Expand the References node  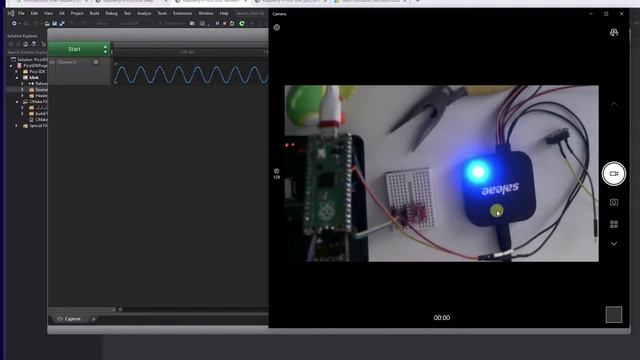pos(22,84)
